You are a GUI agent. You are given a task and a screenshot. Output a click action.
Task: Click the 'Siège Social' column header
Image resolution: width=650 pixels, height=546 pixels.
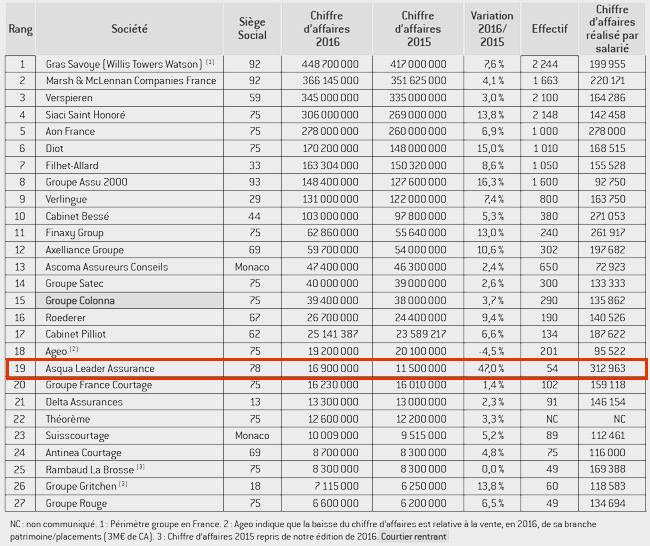coord(252,29)
